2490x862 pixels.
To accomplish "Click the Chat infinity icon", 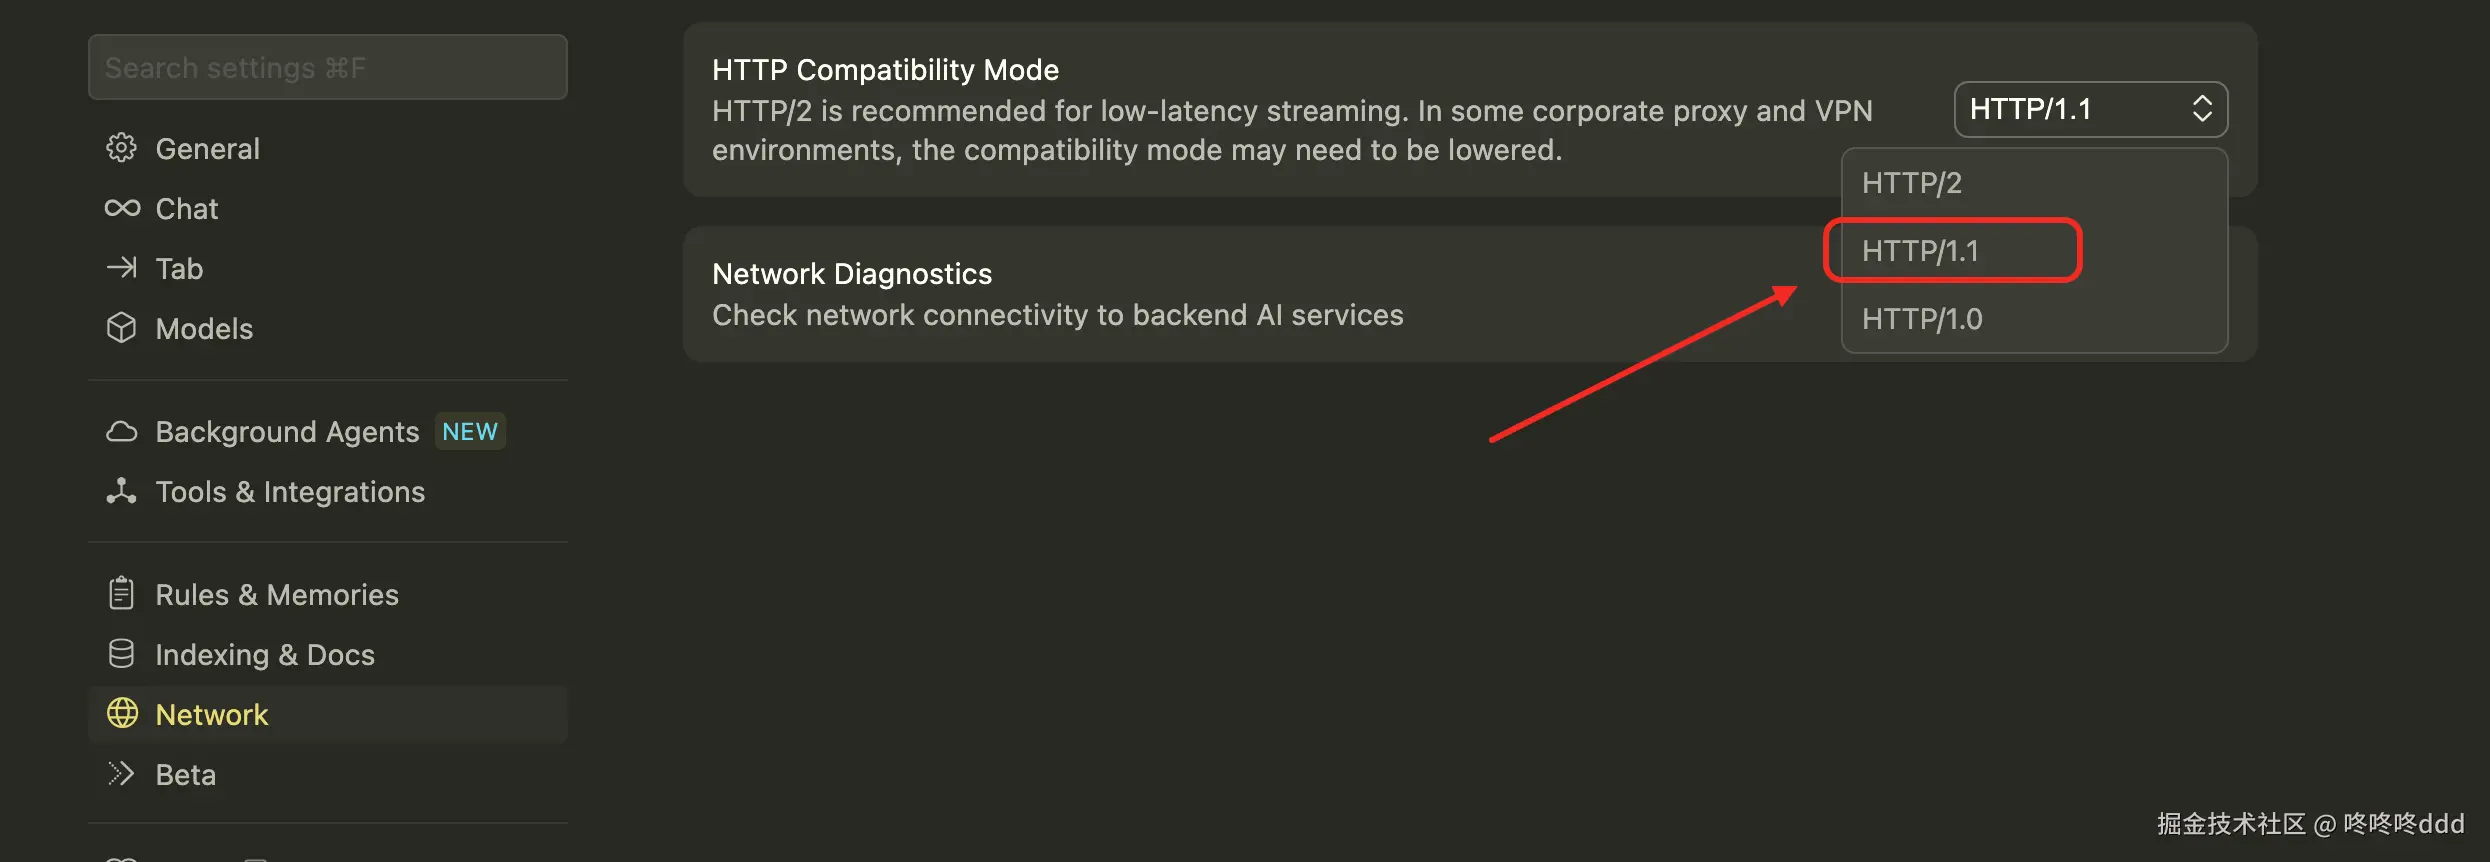I will click(122, 208).
